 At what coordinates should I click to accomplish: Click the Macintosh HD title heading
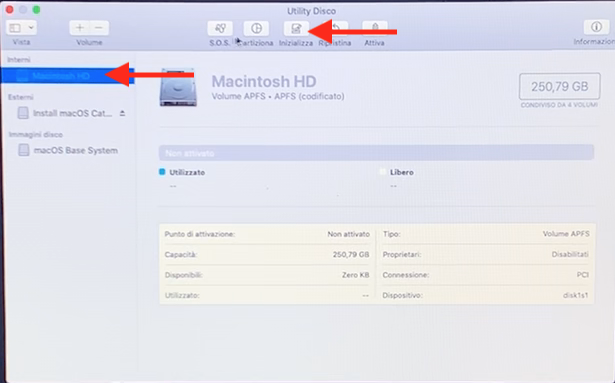click(264, 82)
